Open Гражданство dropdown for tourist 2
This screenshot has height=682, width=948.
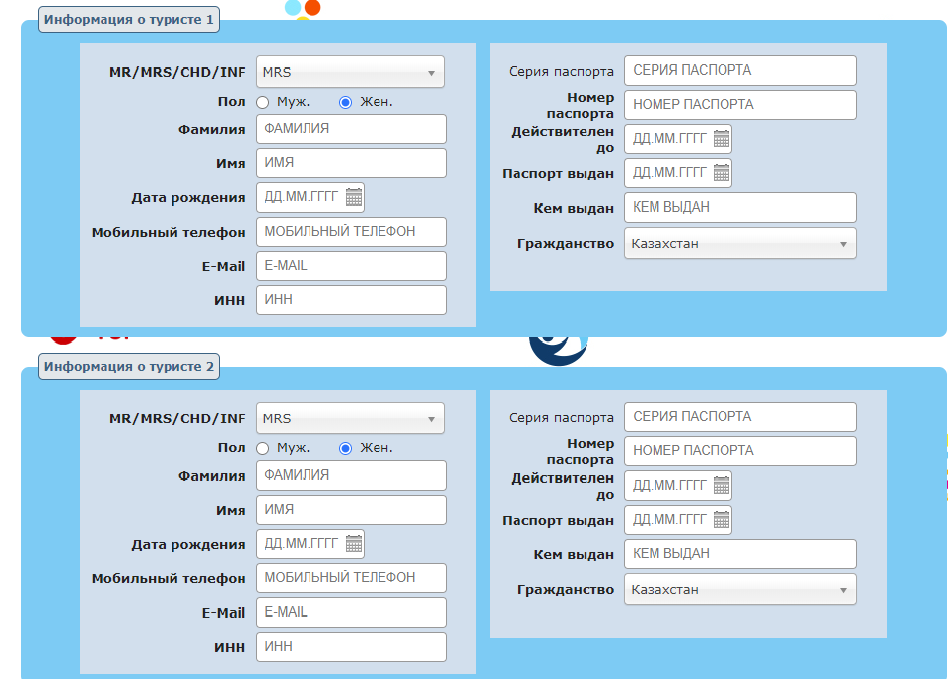pos(740,589)
